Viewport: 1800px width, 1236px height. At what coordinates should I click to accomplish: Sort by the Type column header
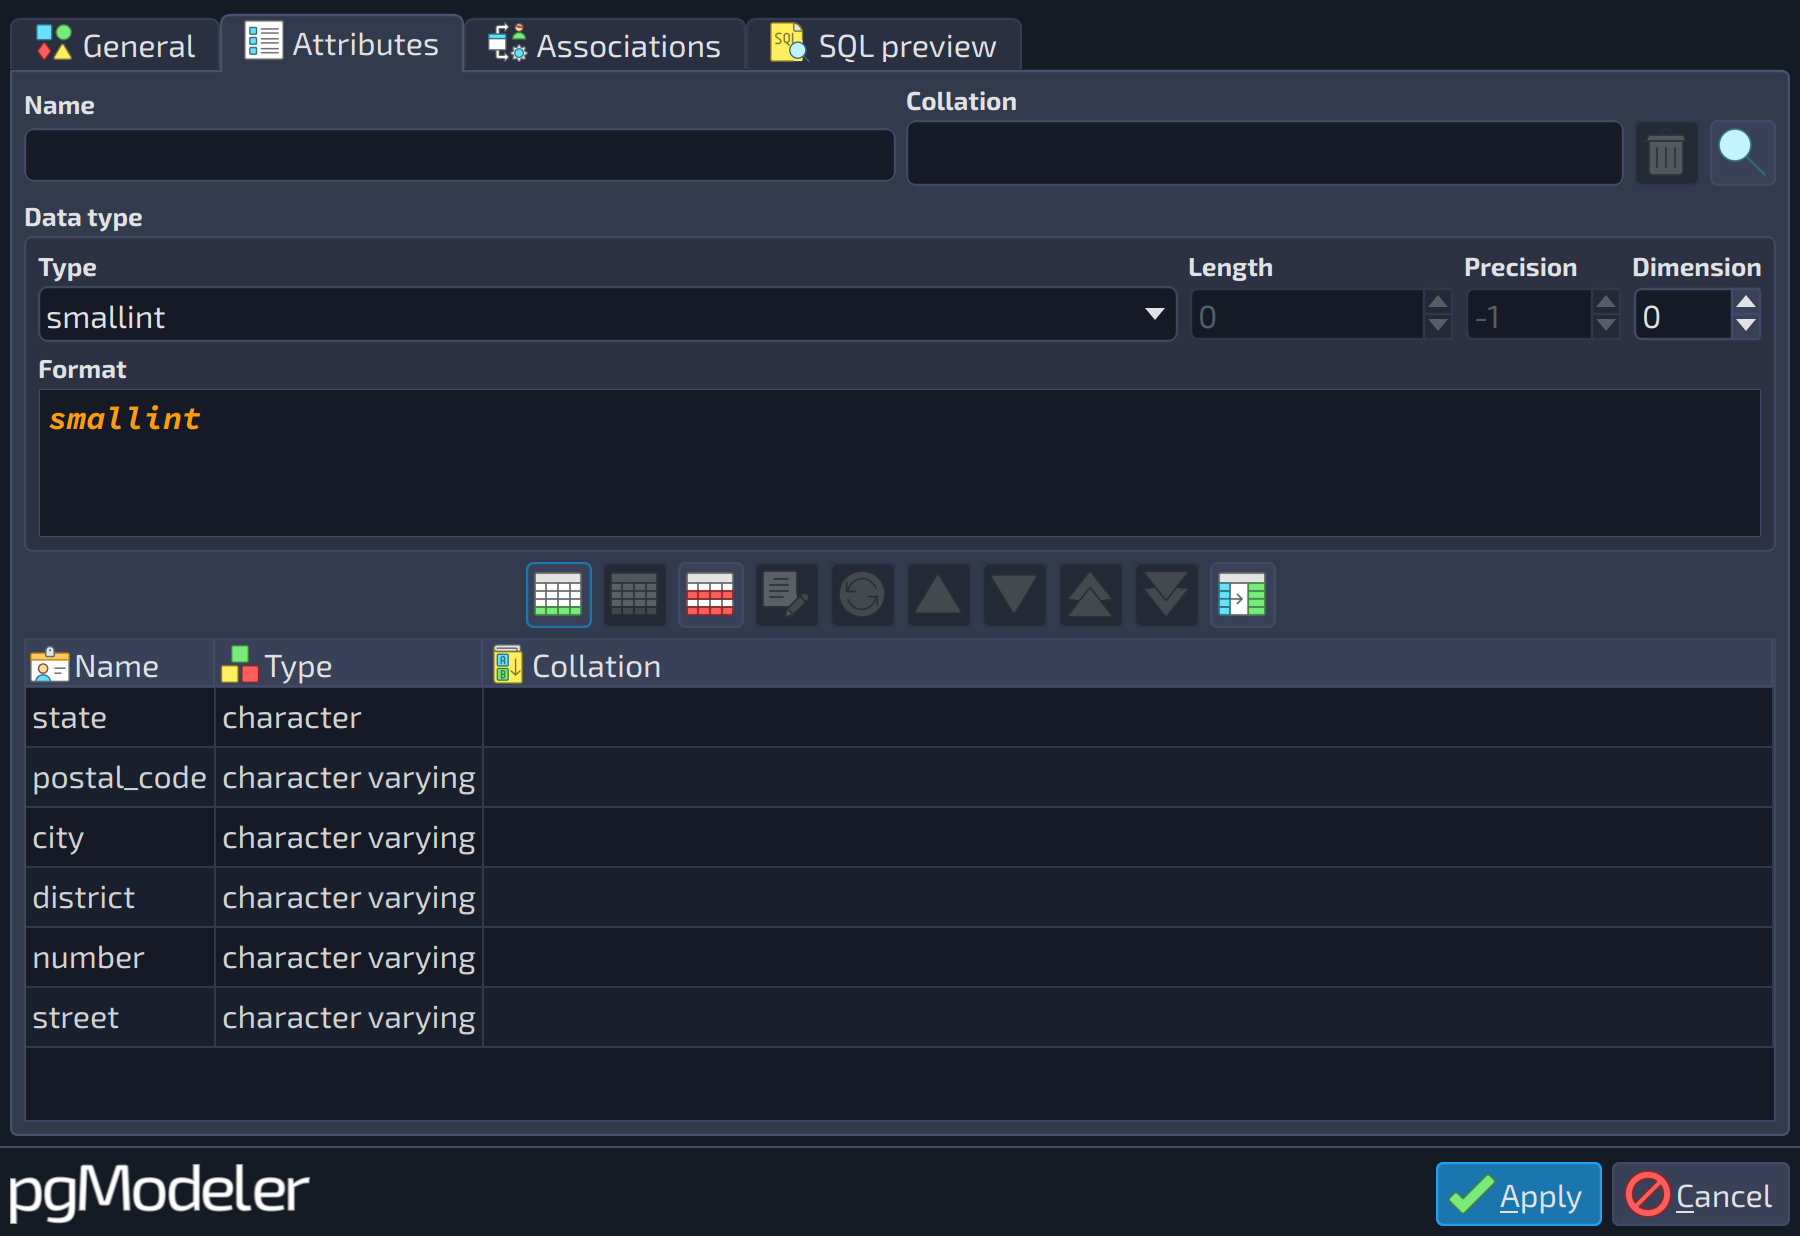click(348, 666)
